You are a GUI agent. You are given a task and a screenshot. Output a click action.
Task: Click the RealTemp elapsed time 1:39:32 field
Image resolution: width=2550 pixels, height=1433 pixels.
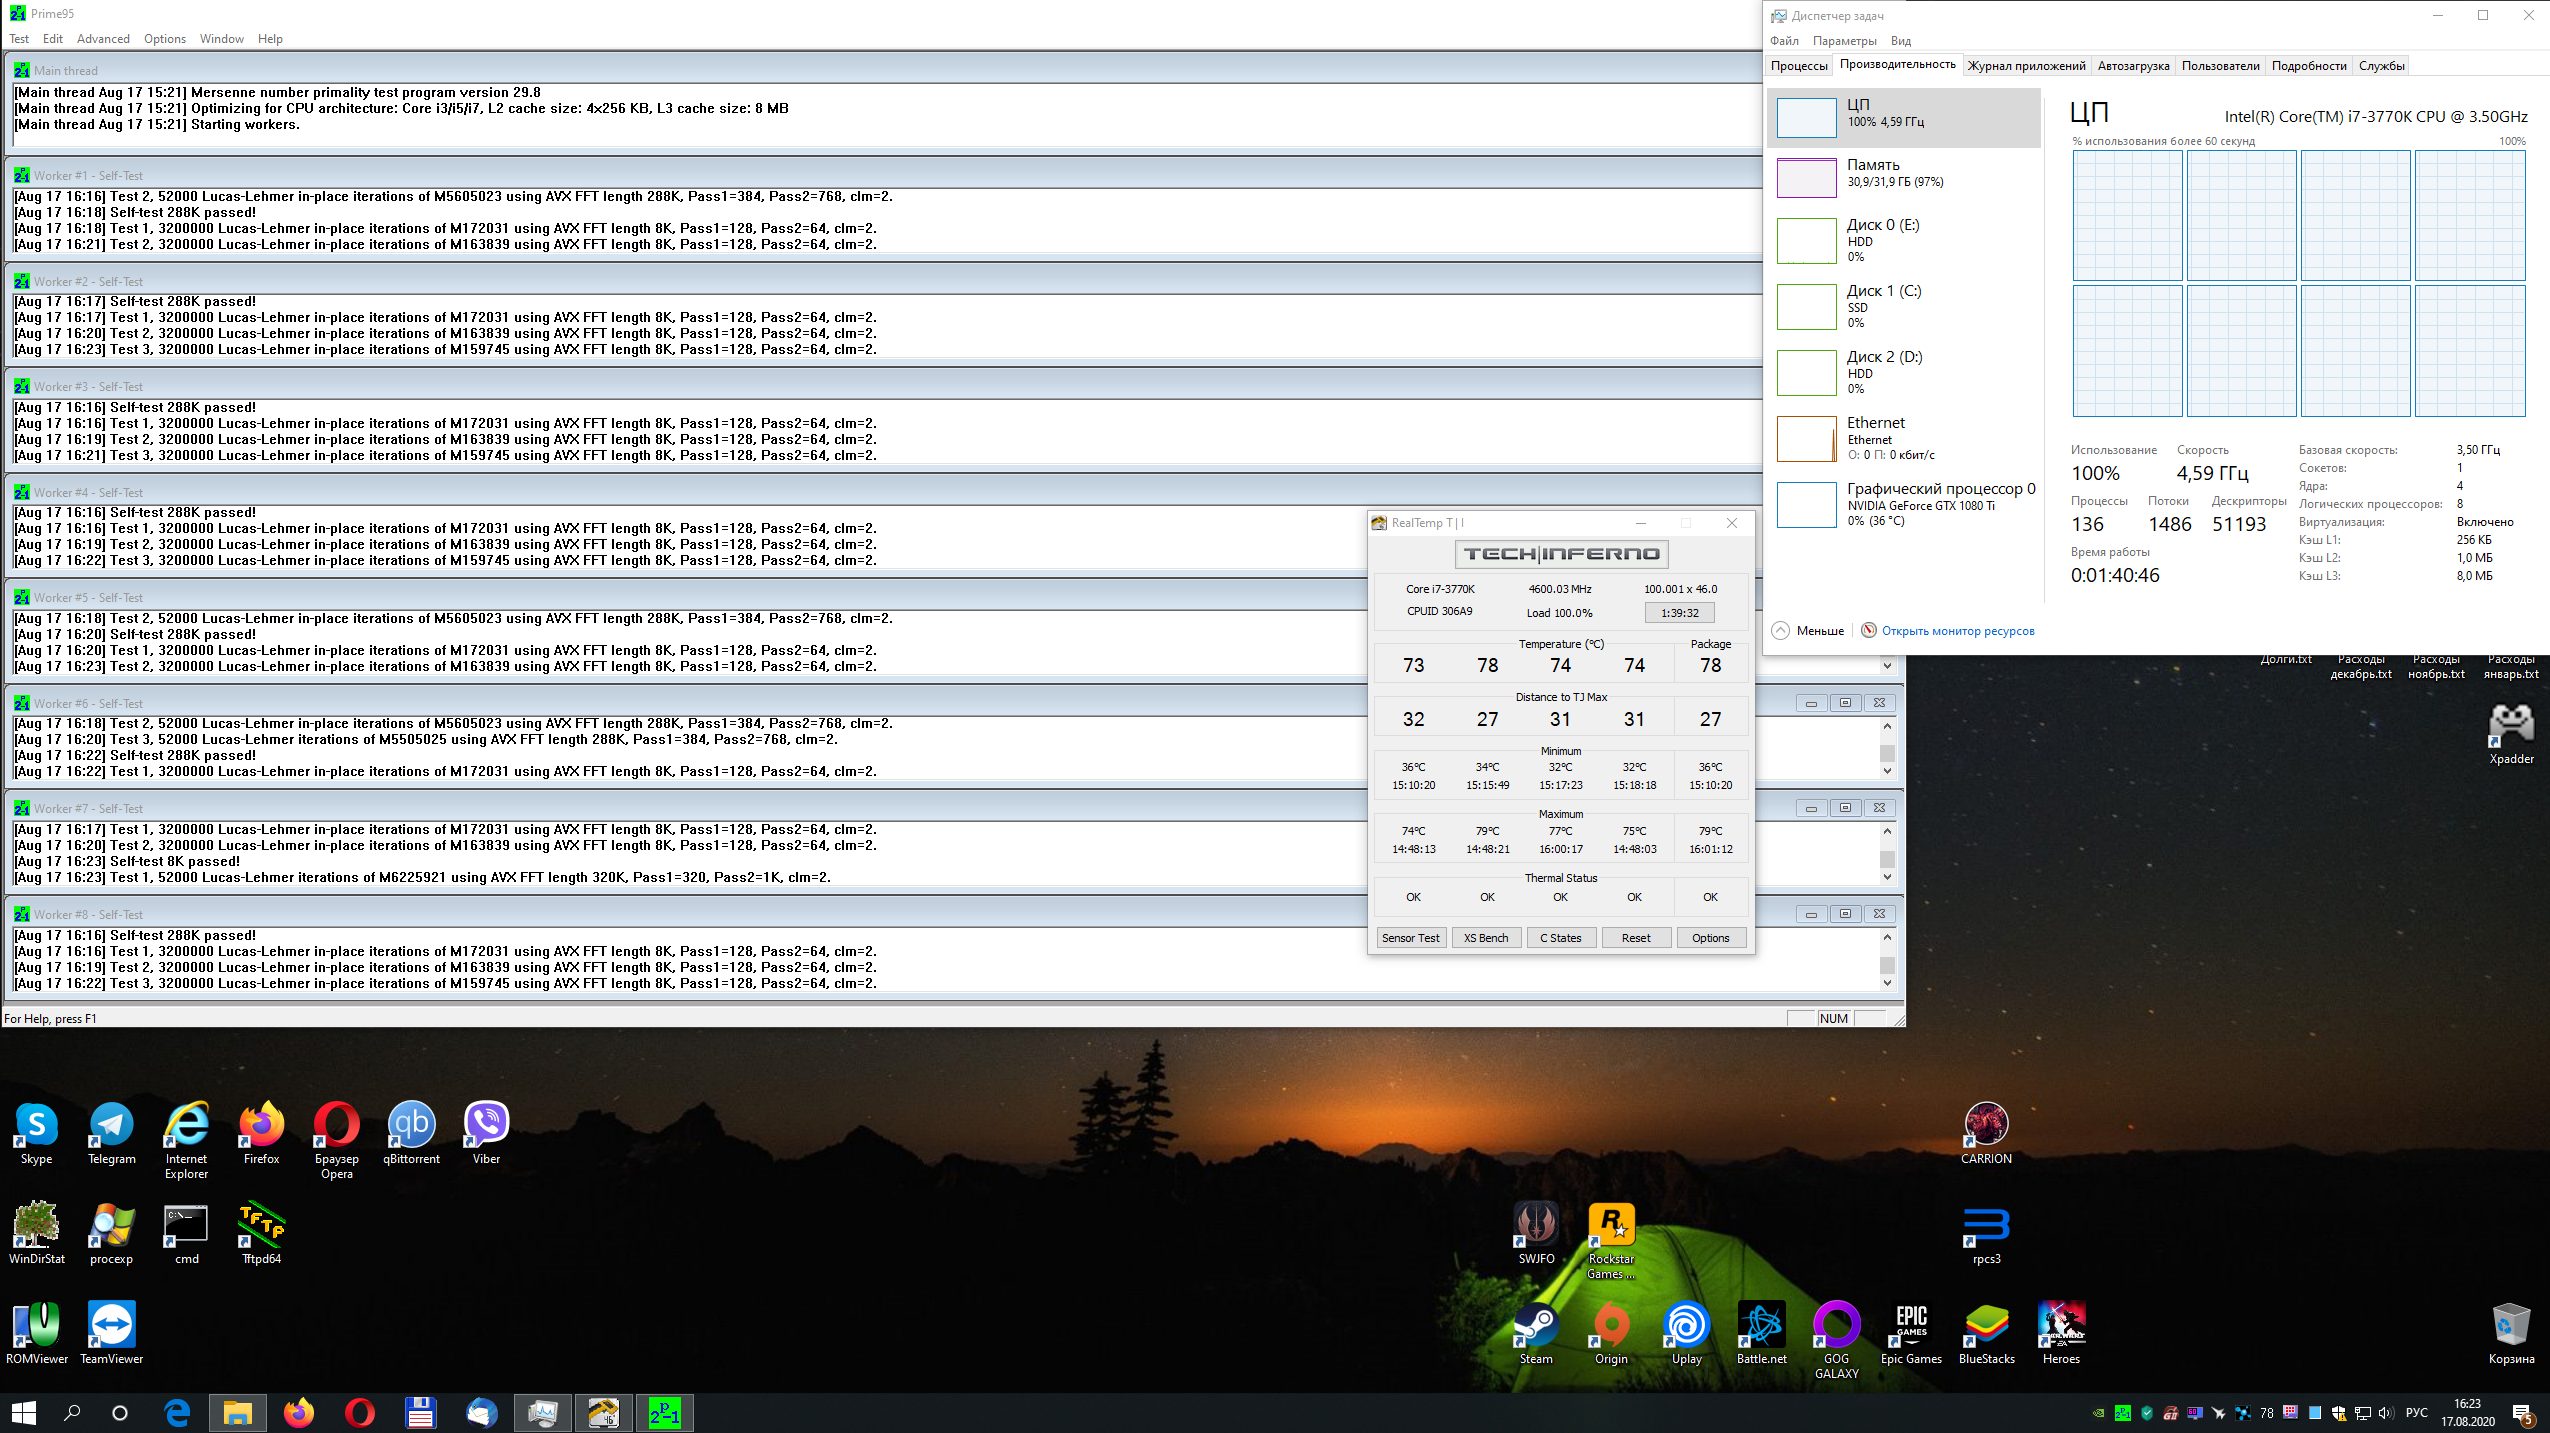coord(1679,613)
